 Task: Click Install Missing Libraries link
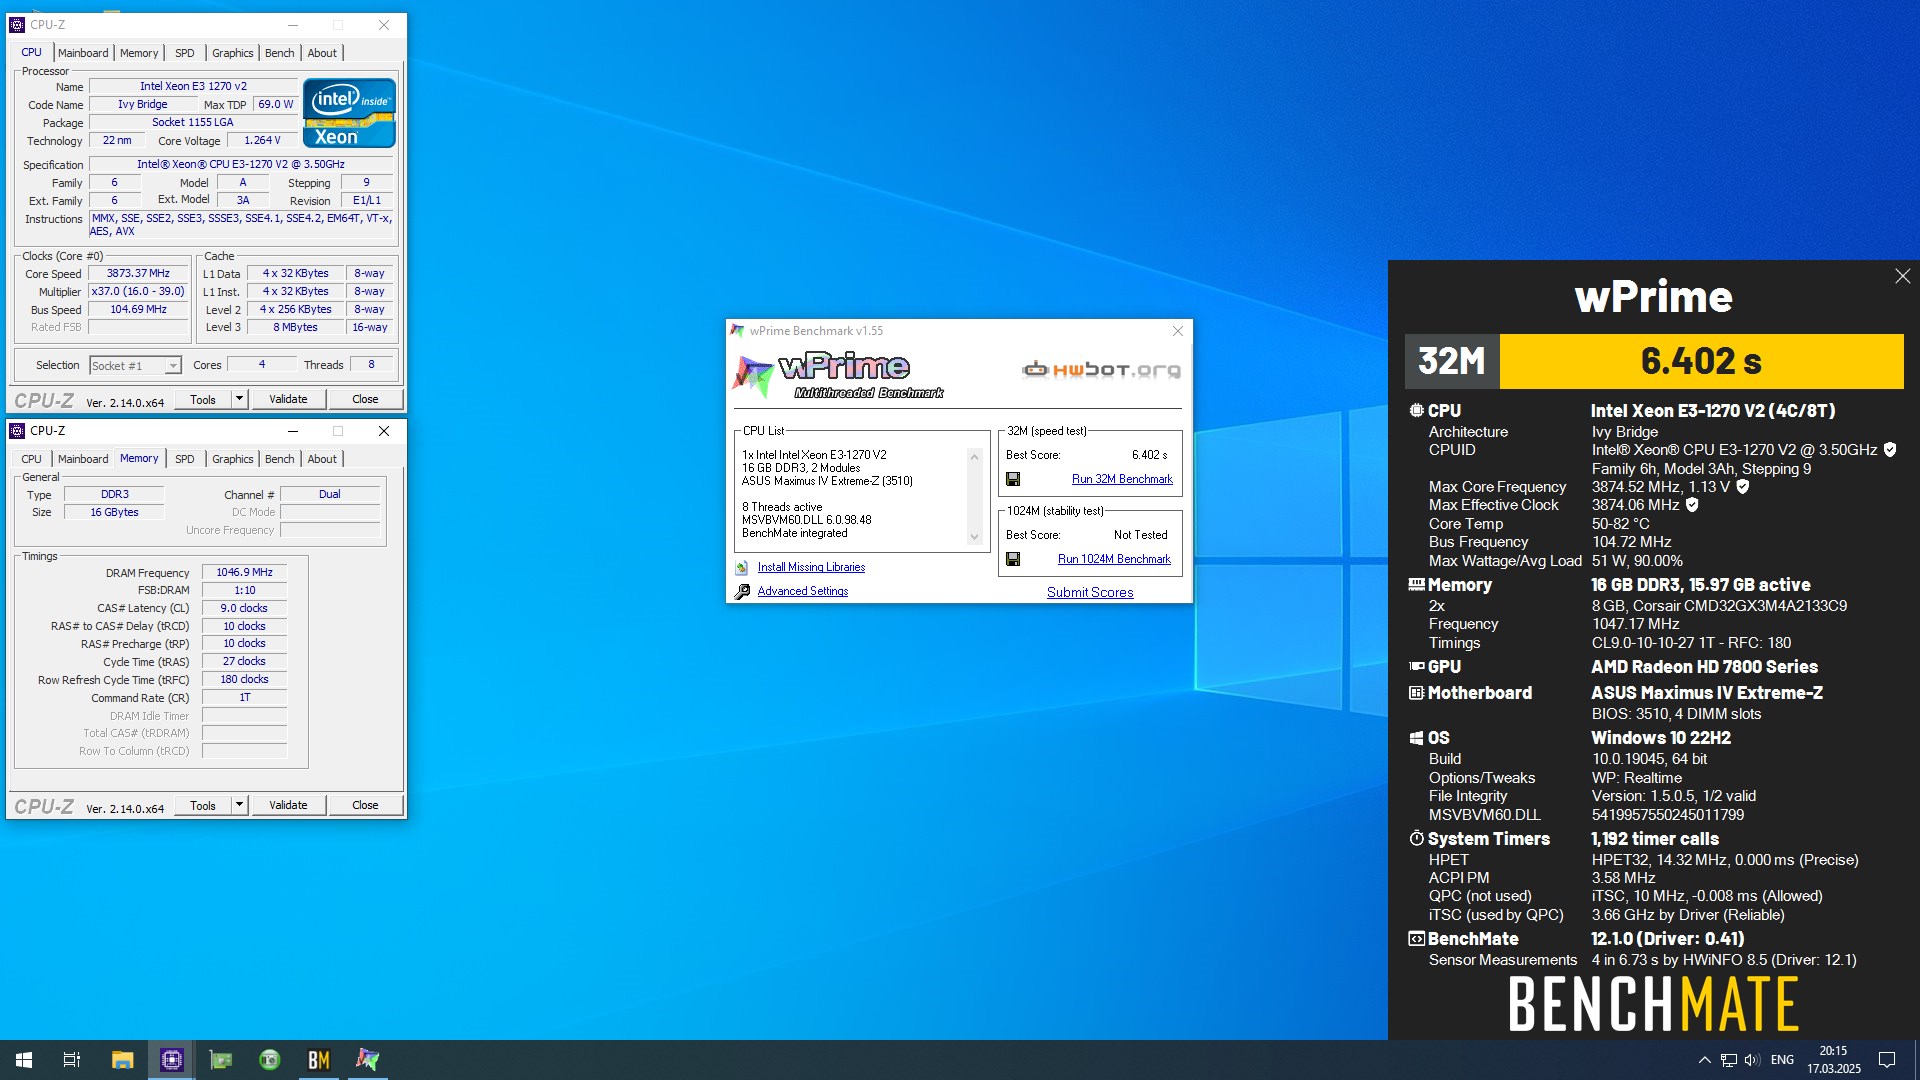coord(811,567)
